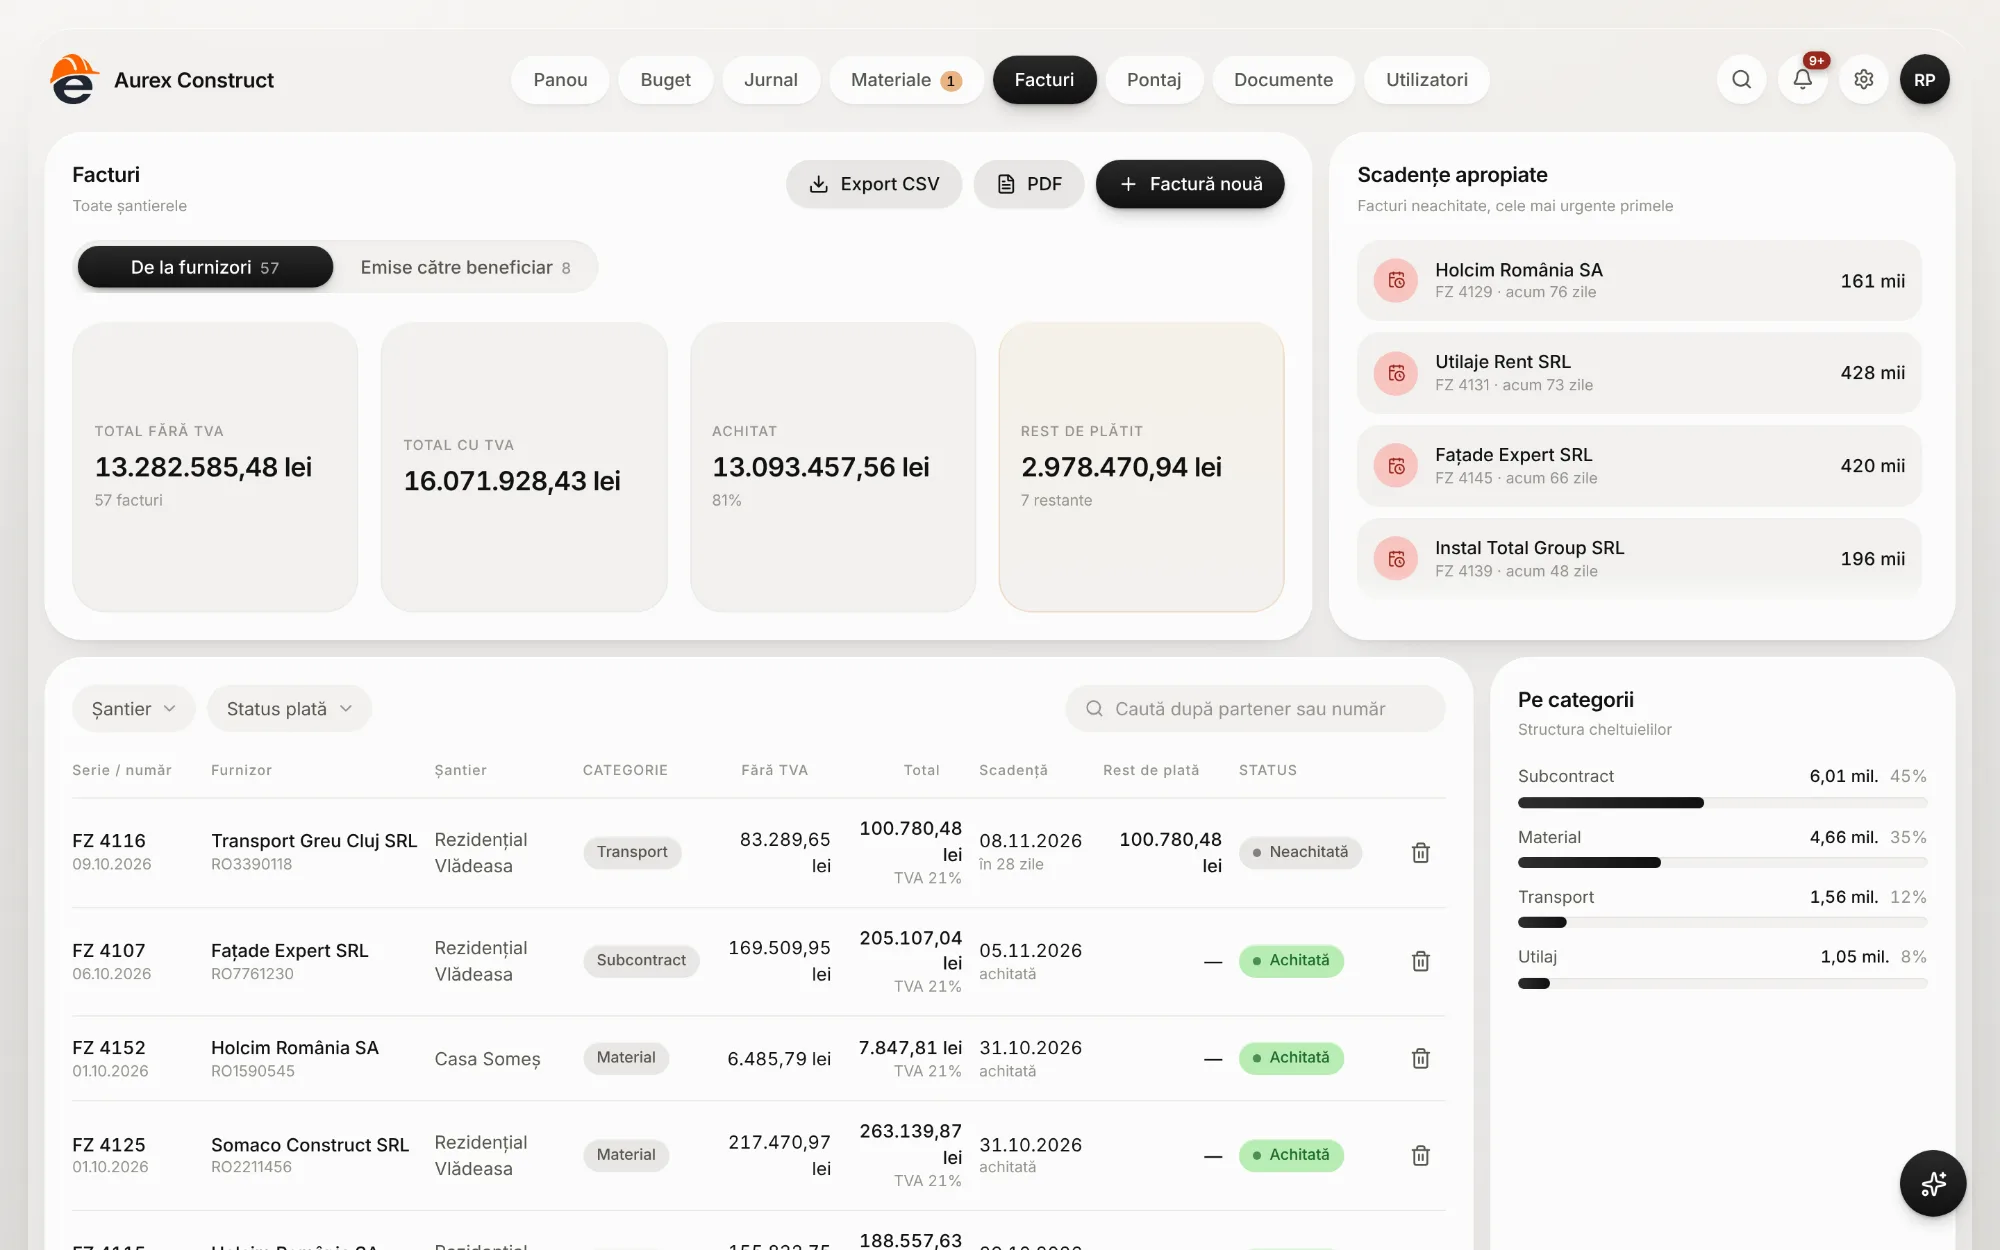The width and height of the screenshot is (2000, 1250).
Task: Click the Material category progress bar
Action: tap(1722, 862)
